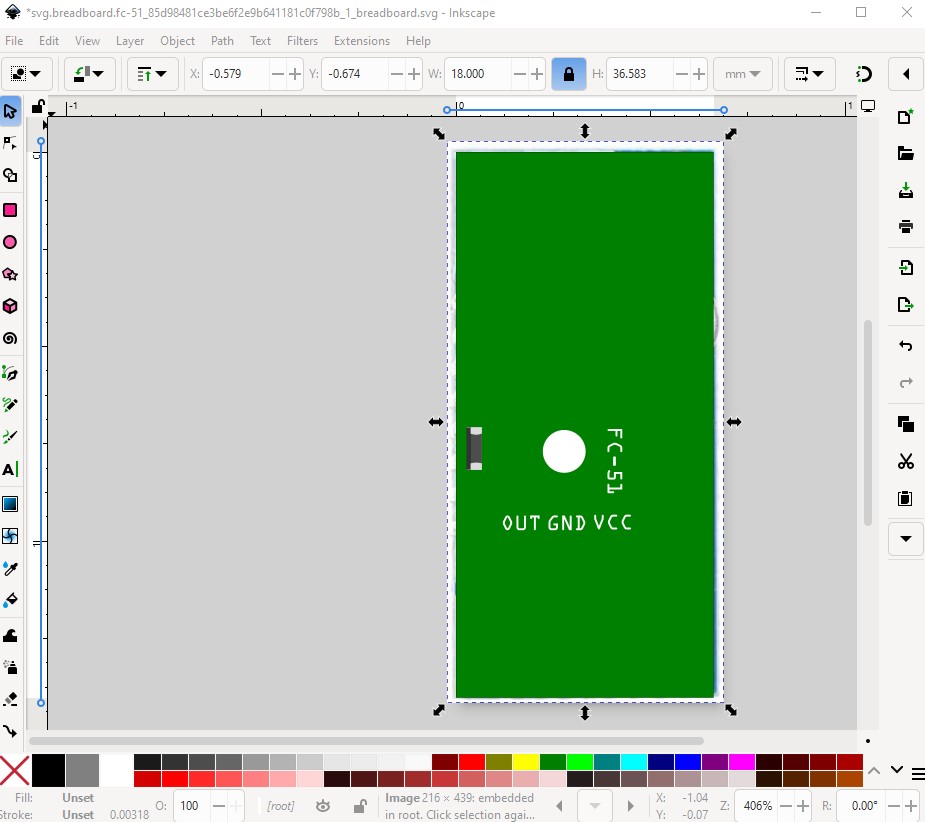Click the Undo arrow icon
925x822 pixels.
905,346
